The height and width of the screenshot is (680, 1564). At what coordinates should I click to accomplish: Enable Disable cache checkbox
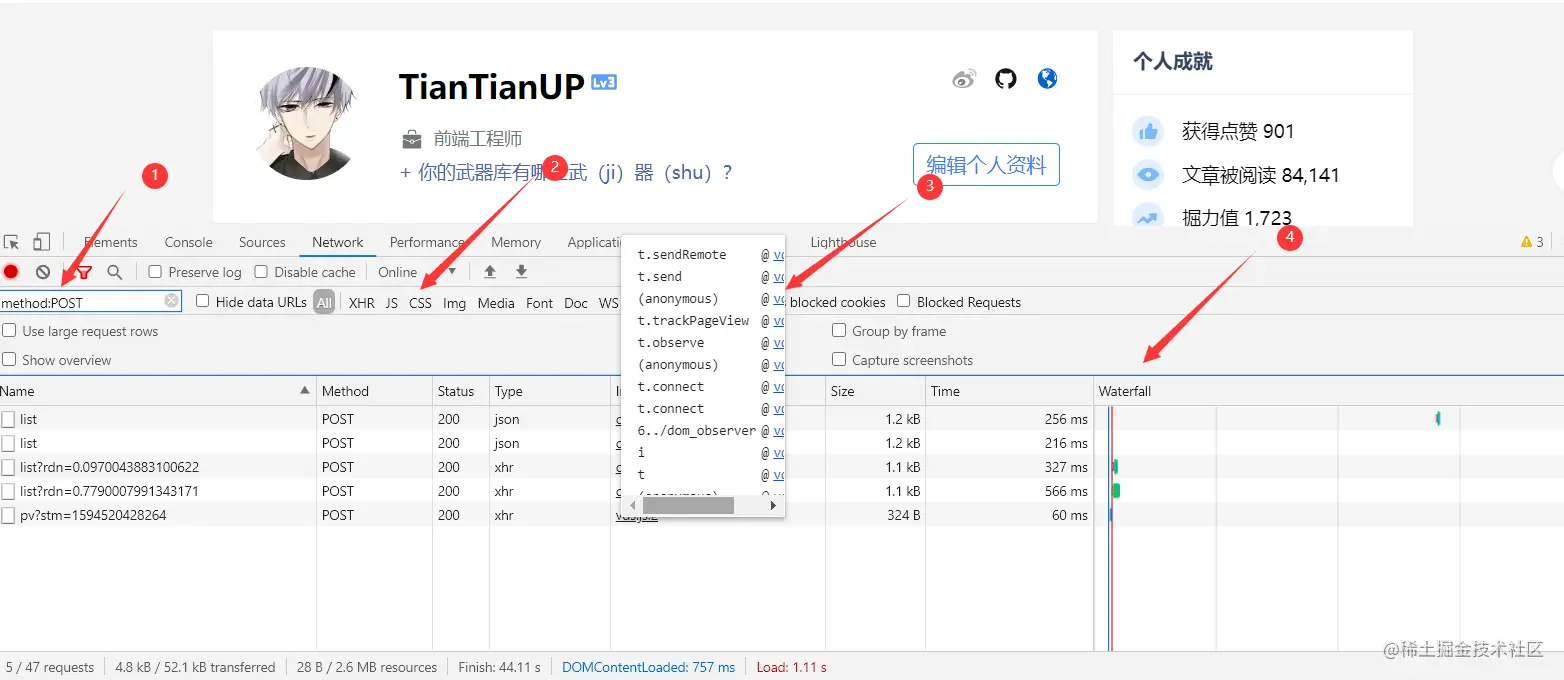[261, 272]
